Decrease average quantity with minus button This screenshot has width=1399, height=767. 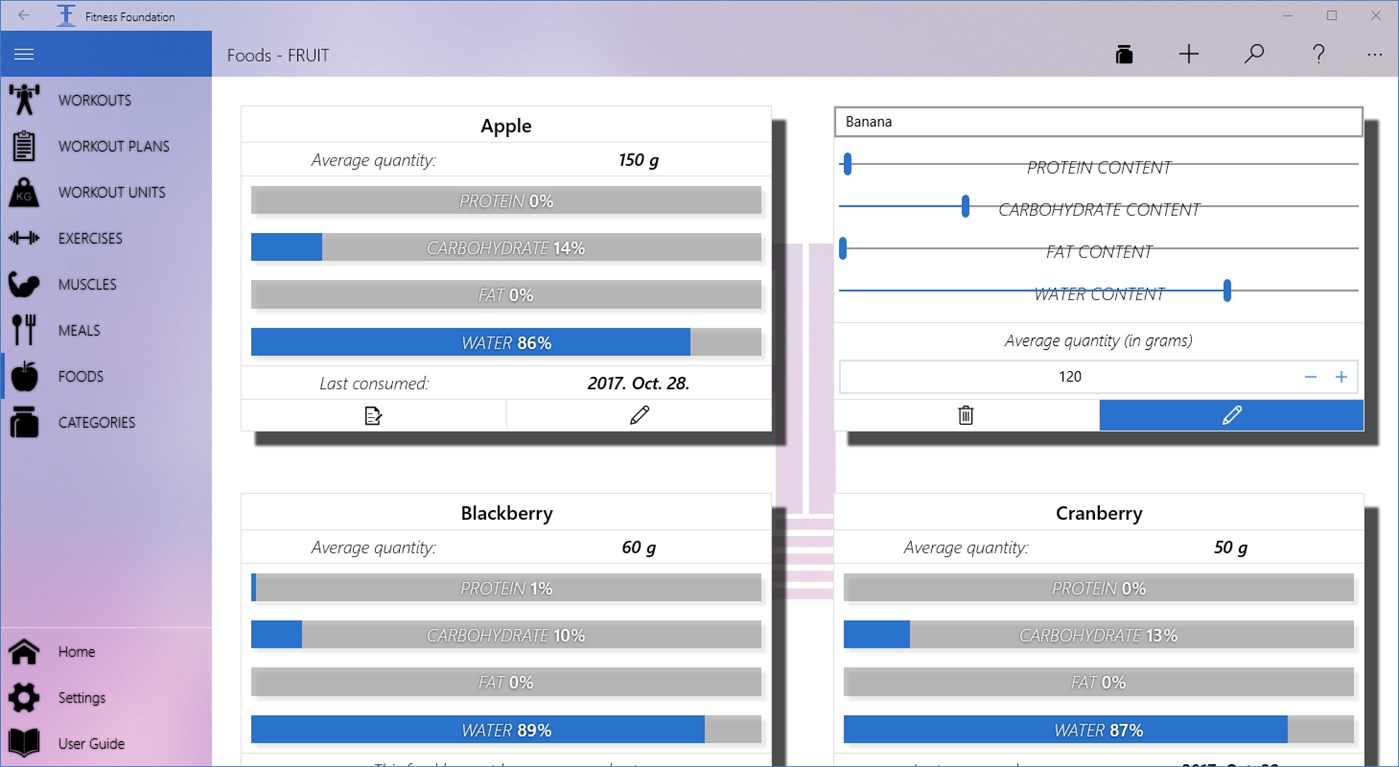click(1311, 377)
